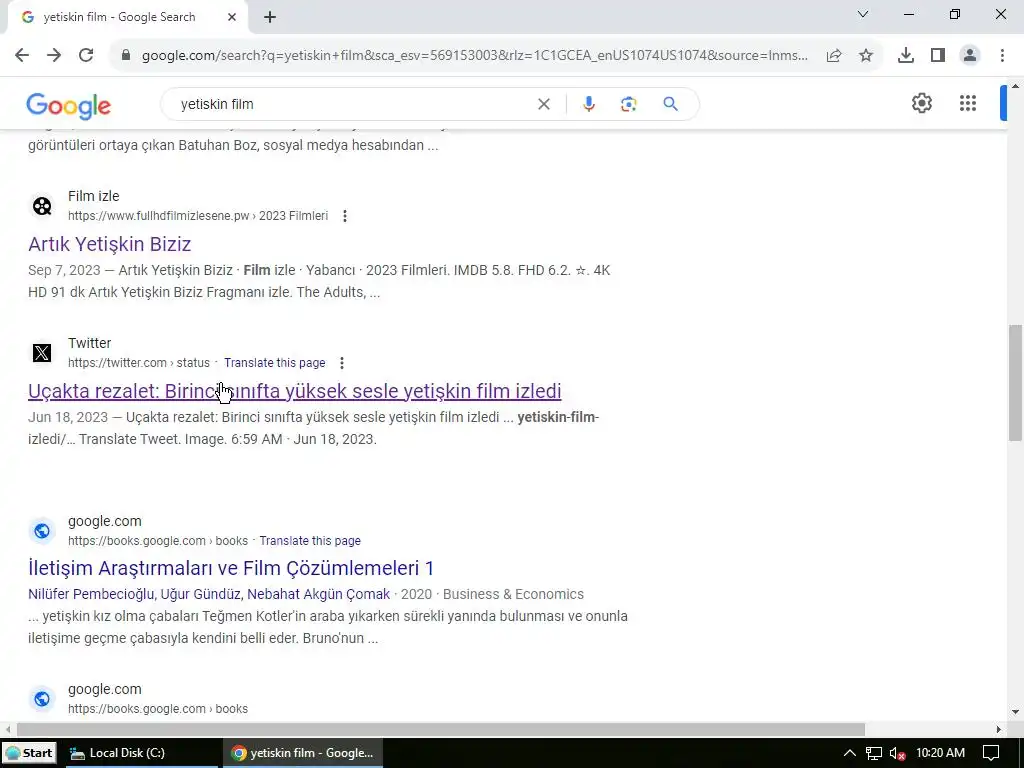Show hidden system tray icons
Image resolution: width=1024 pixels, height=768 pixels.
[849, 753]
